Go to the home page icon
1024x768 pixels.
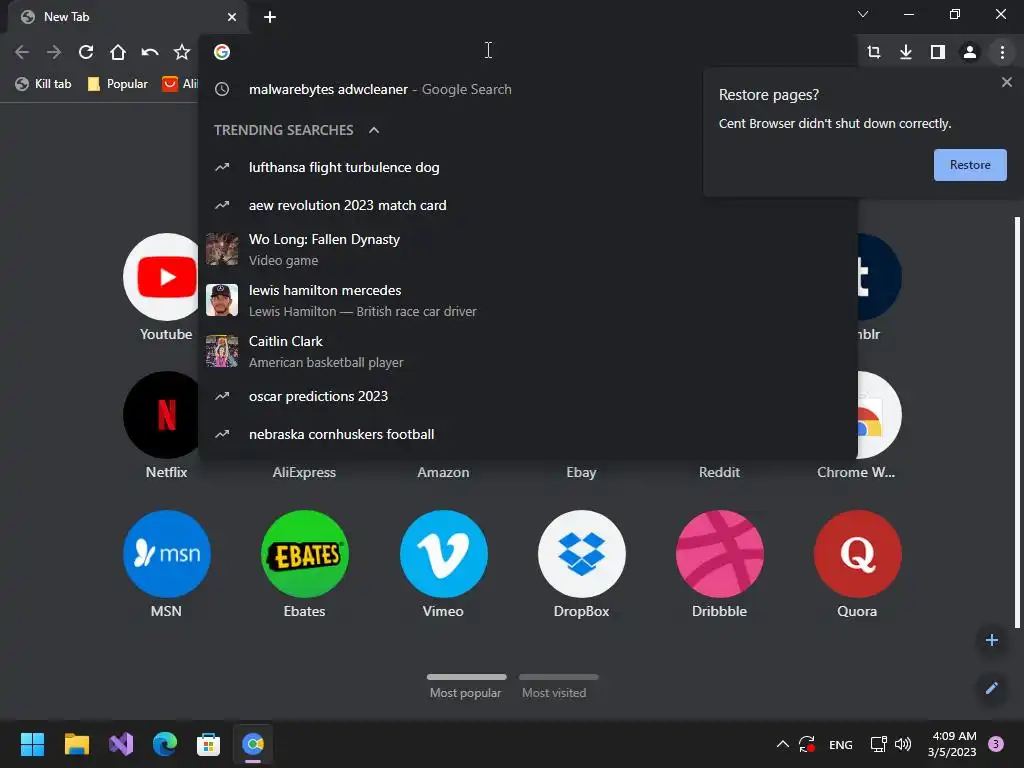(x=118, y=52)
